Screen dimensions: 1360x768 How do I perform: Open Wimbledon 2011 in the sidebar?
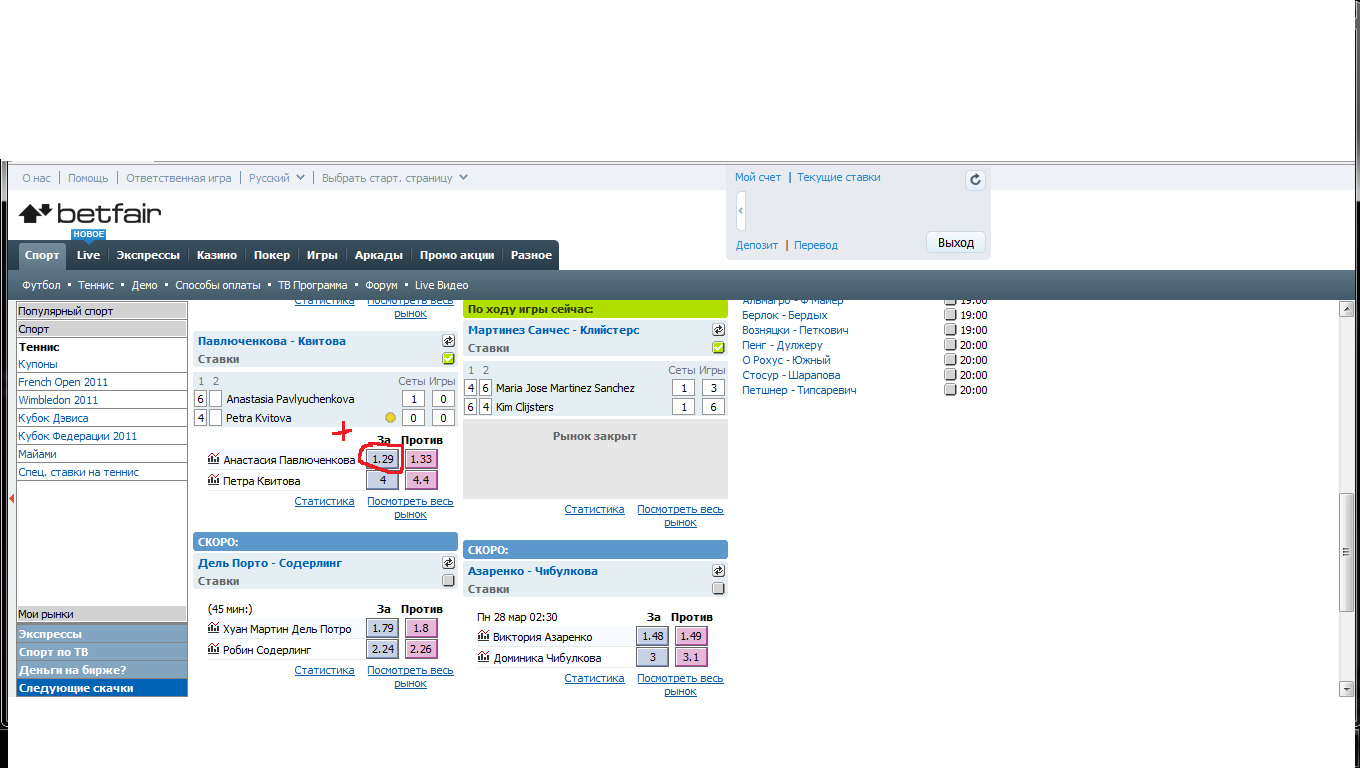click(x=58, y=400)
